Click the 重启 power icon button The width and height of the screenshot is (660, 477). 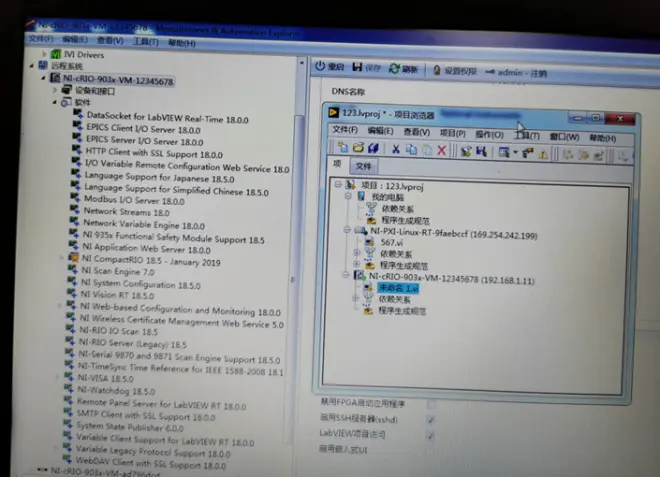pyautogui.click(x=320, y=66)
